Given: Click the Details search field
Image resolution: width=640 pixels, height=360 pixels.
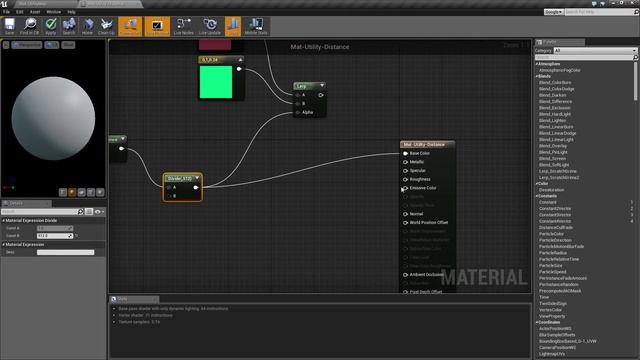Looking at the screenshot, I should (39, 211).
